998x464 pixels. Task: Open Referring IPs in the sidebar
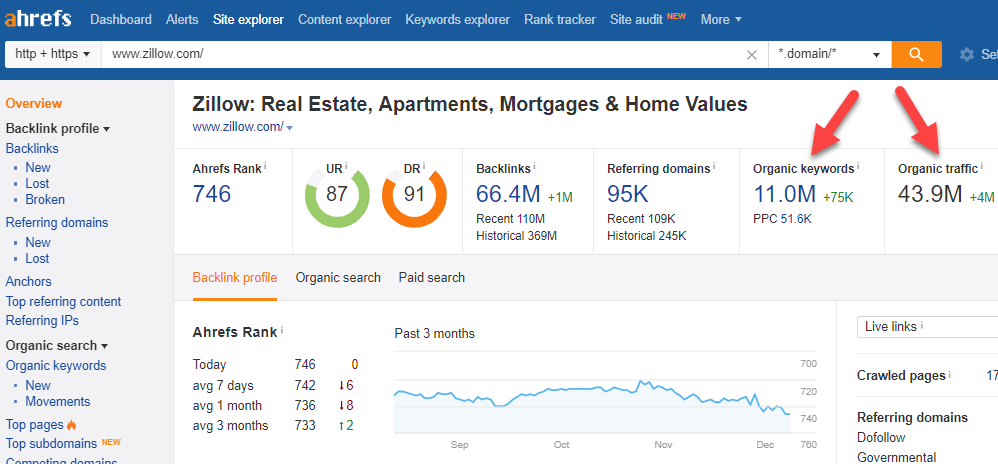(42, 320)
